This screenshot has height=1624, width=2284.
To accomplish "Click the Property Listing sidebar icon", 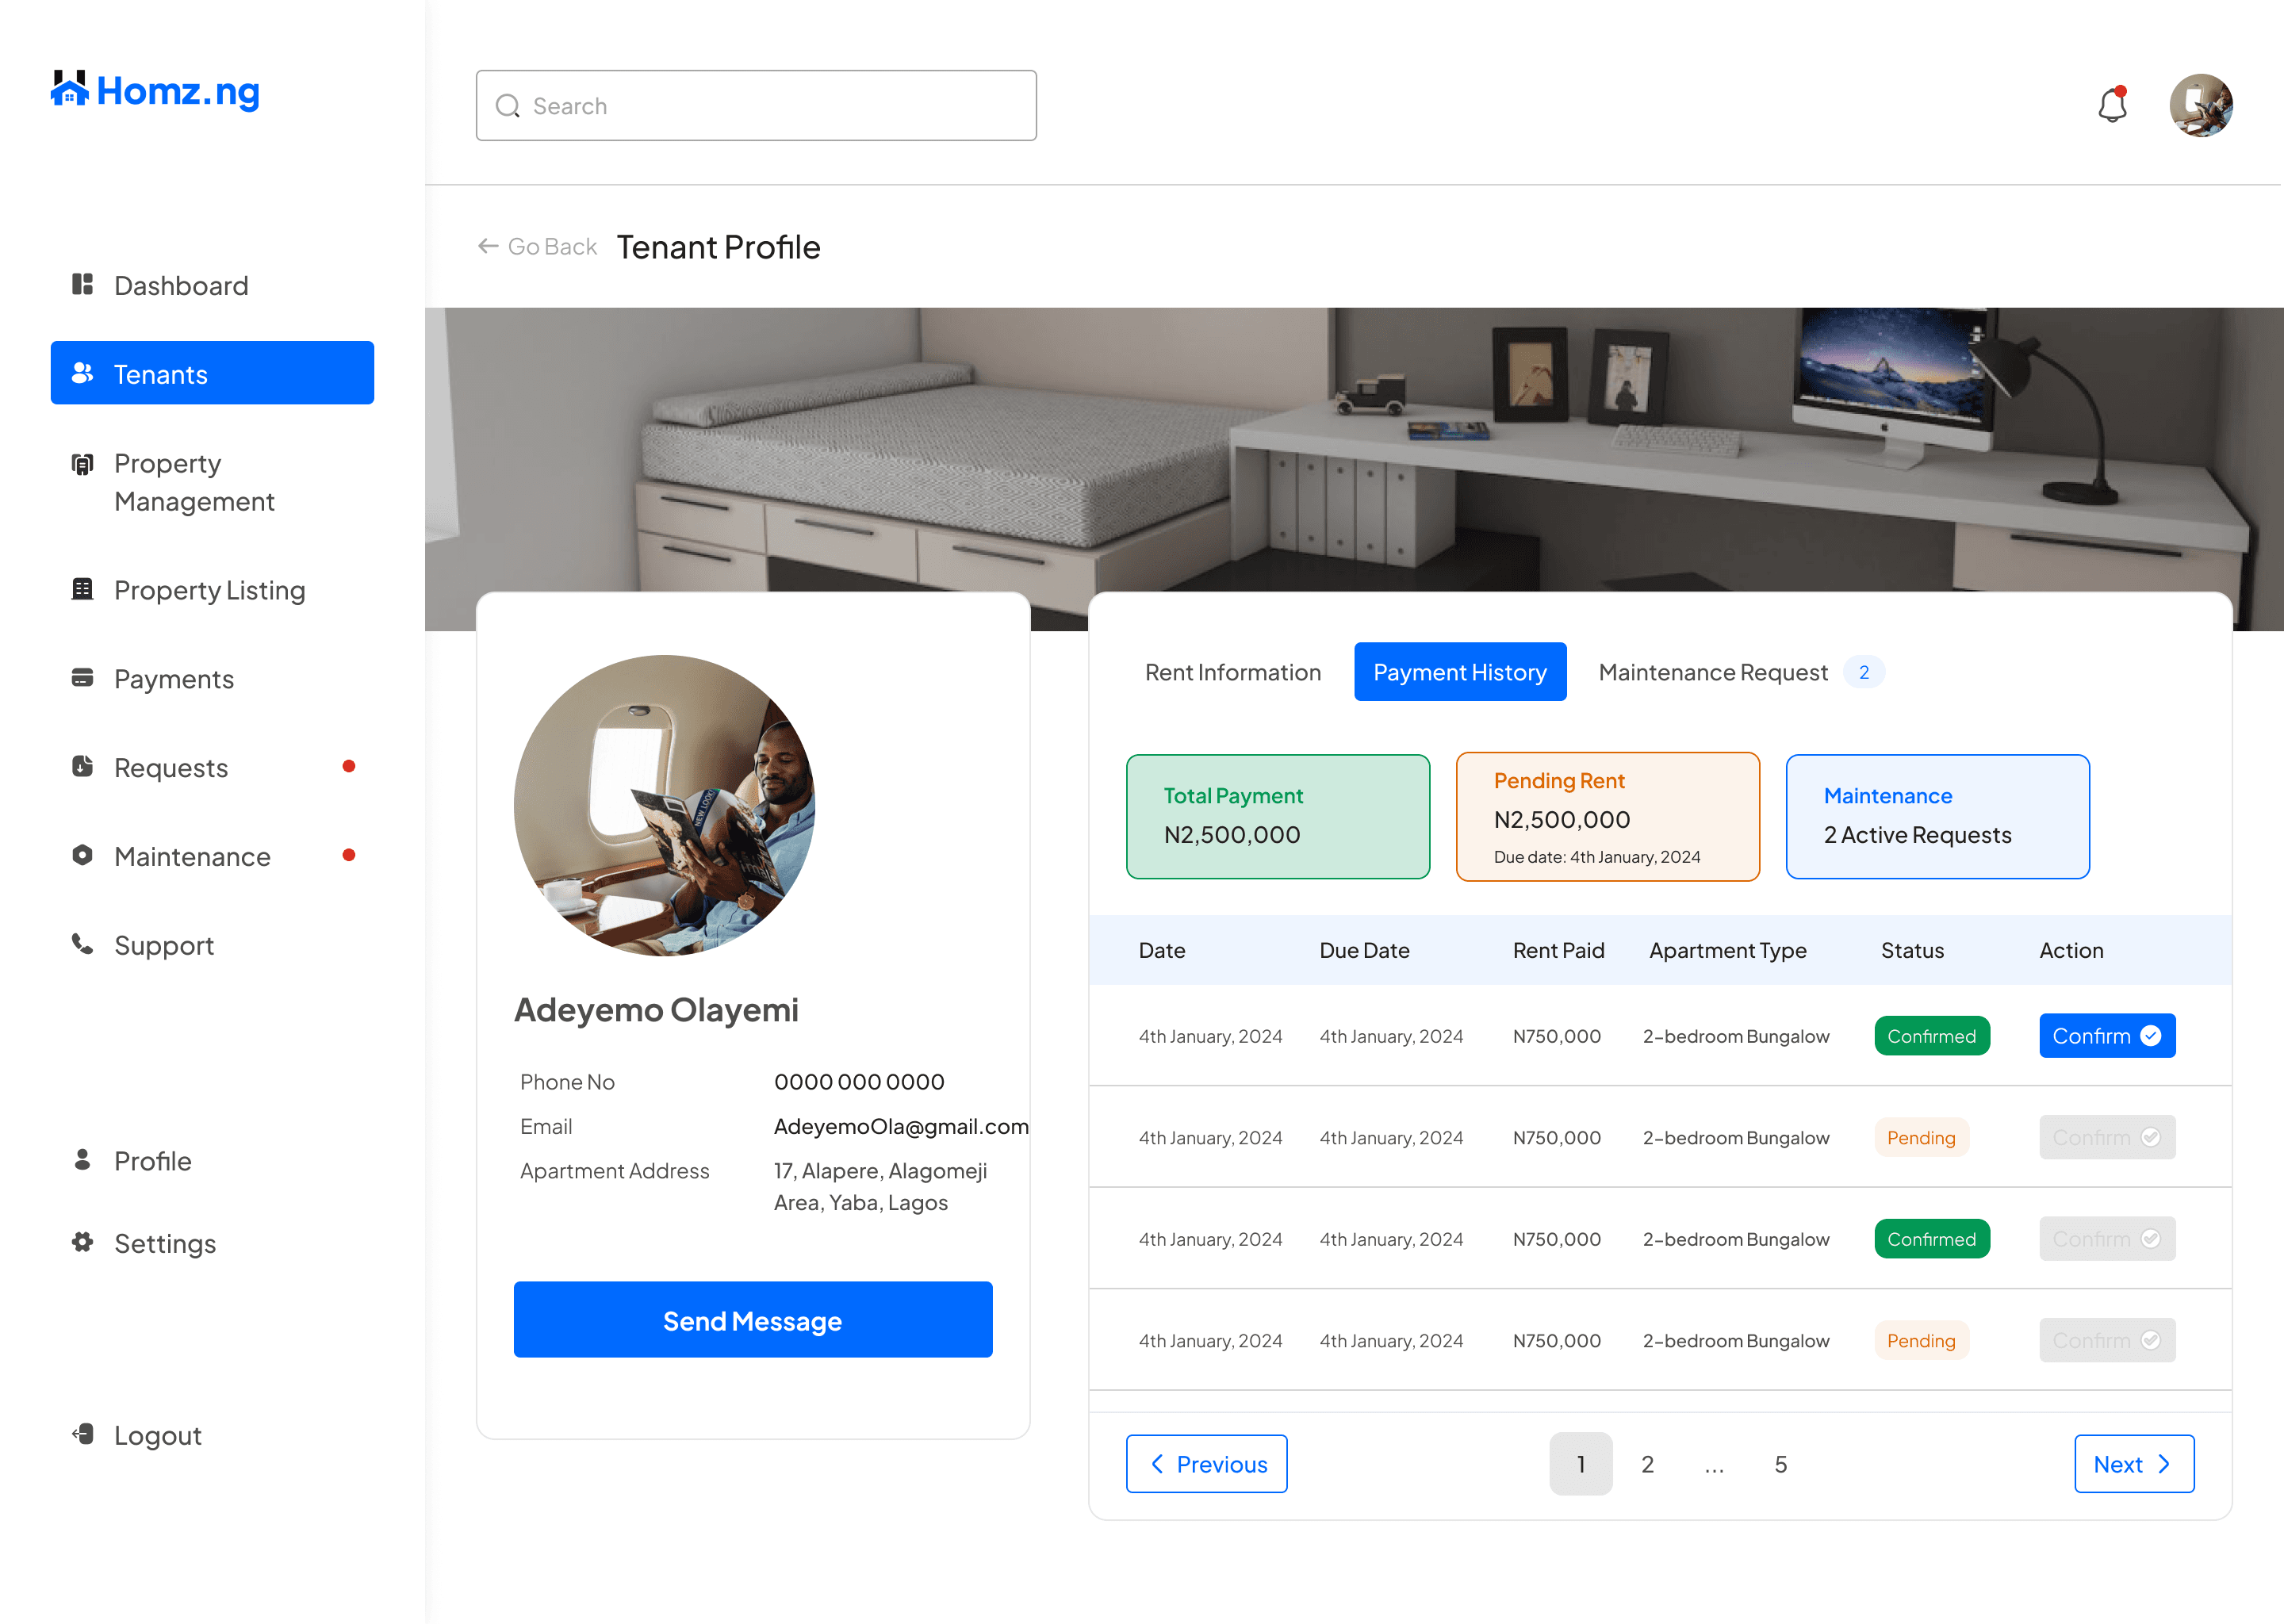I will 82,589.
